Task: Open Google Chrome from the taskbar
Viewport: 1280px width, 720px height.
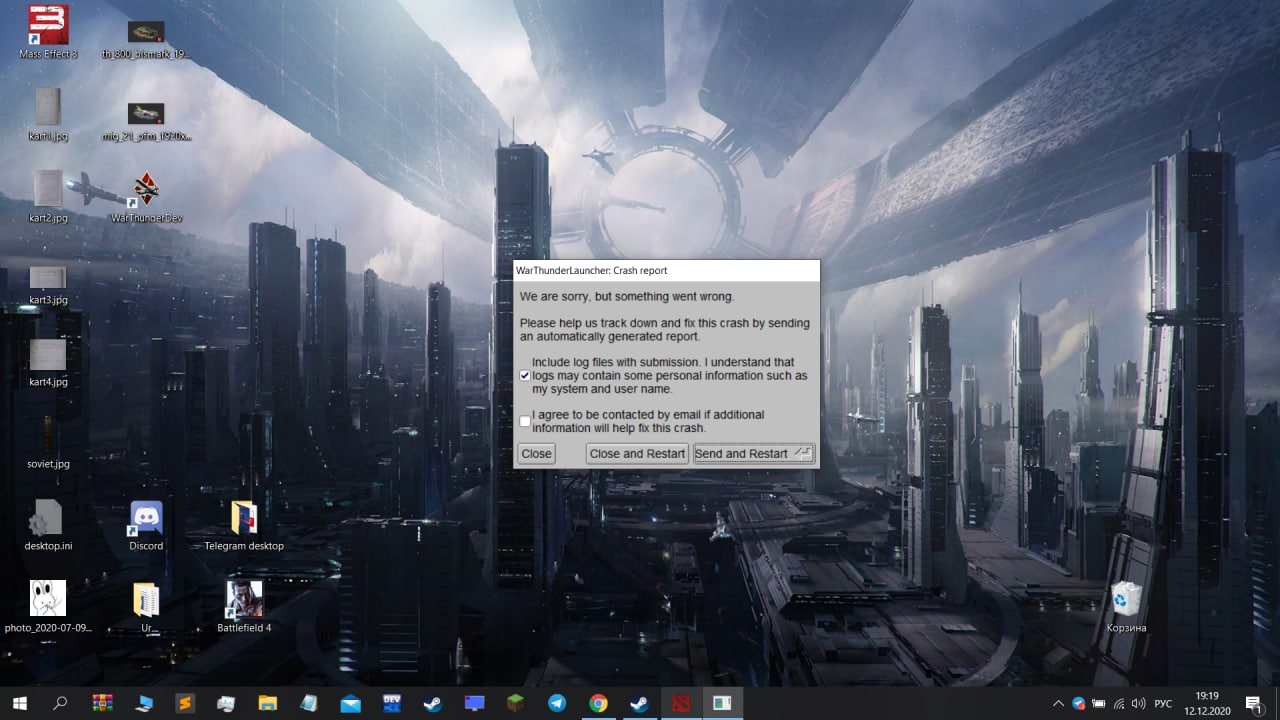Action: [598, 703]
